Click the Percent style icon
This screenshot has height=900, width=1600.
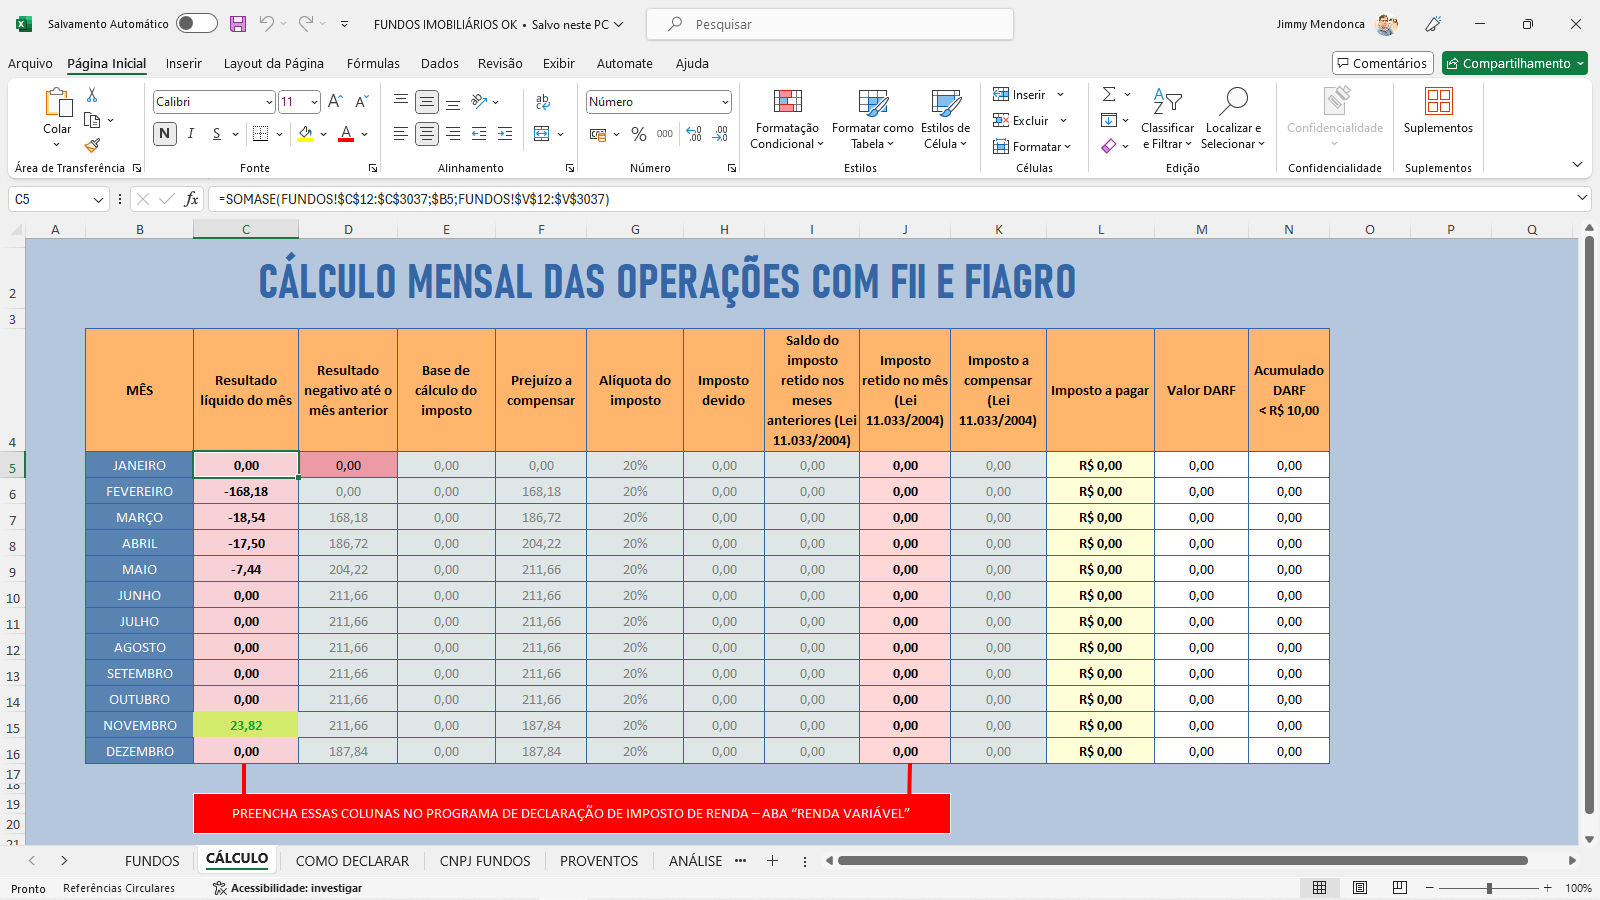[639, 134]
